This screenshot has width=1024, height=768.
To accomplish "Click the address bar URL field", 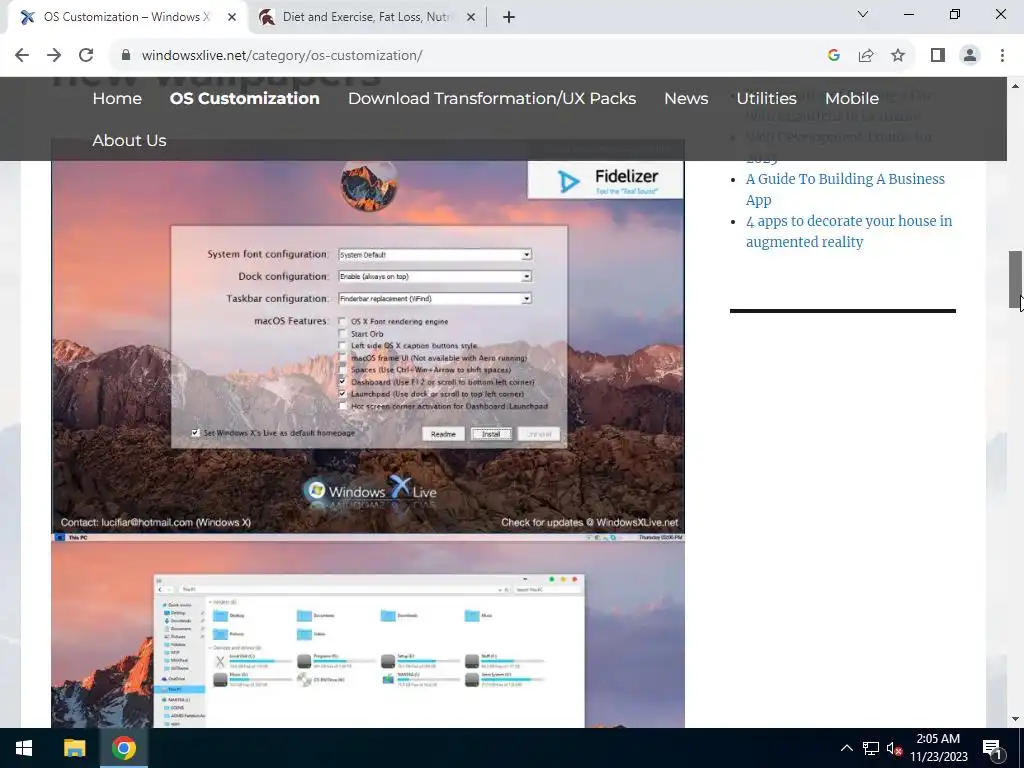I will pyautogui.click(x=470, y=56).
